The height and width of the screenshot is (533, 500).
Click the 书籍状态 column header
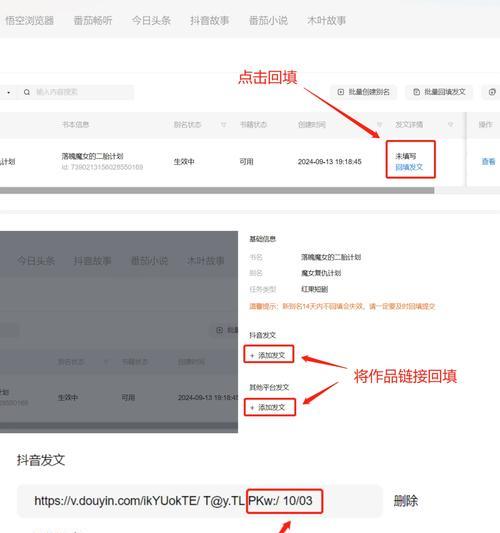[x=253, y=125]
